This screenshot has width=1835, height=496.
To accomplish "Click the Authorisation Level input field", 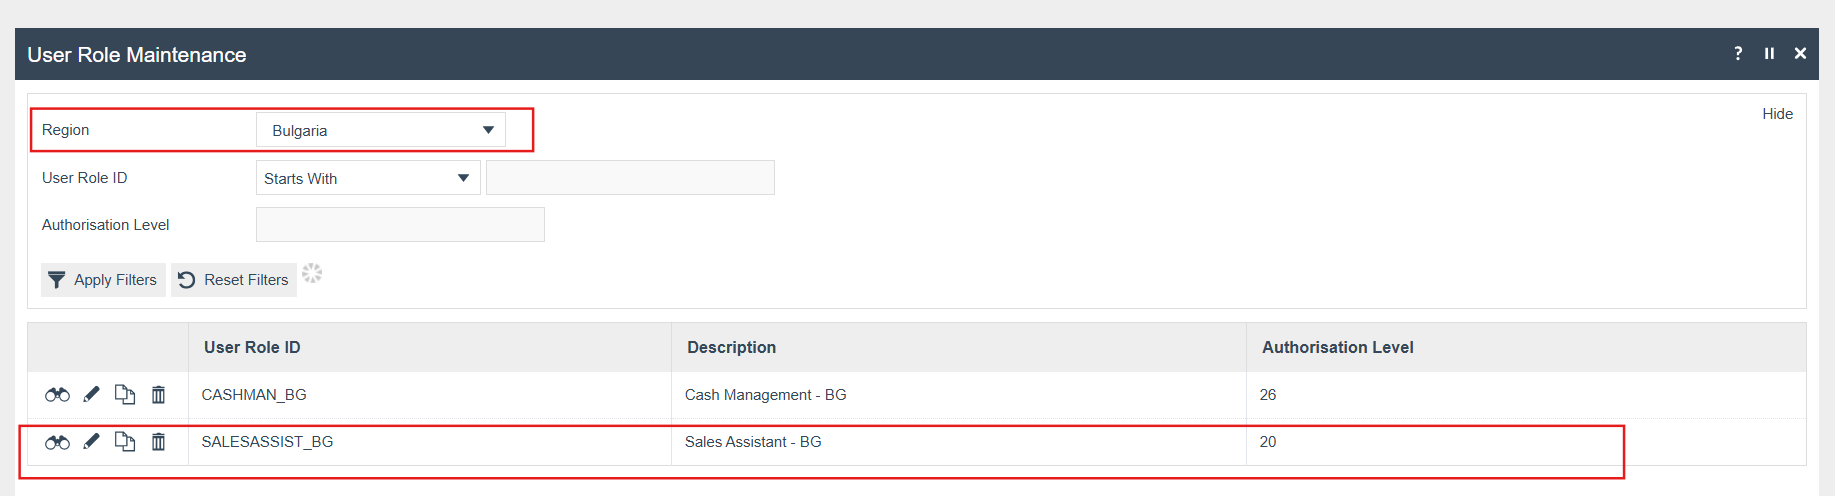I will pyautogui.click(x=400, y=225).
